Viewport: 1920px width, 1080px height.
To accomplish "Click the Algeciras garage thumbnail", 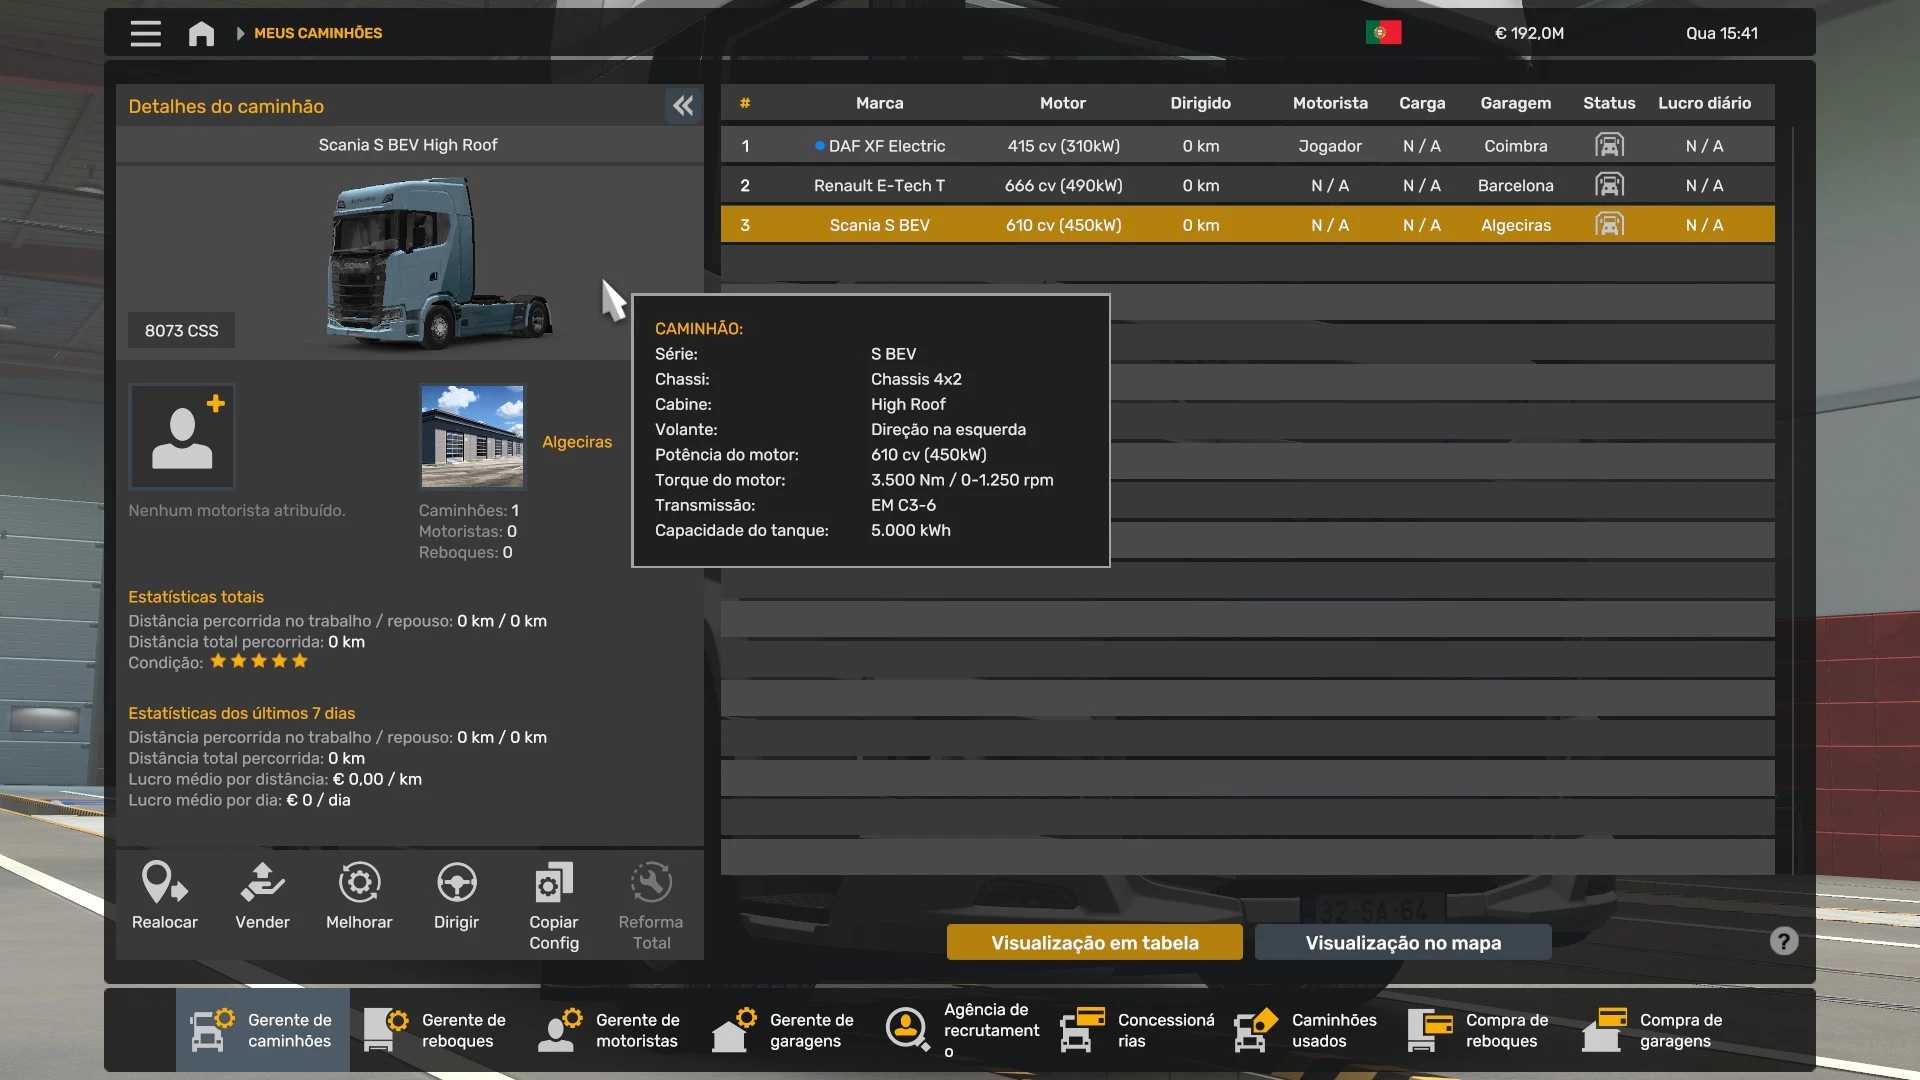I will pyautogui.click(x=472, y=436).
